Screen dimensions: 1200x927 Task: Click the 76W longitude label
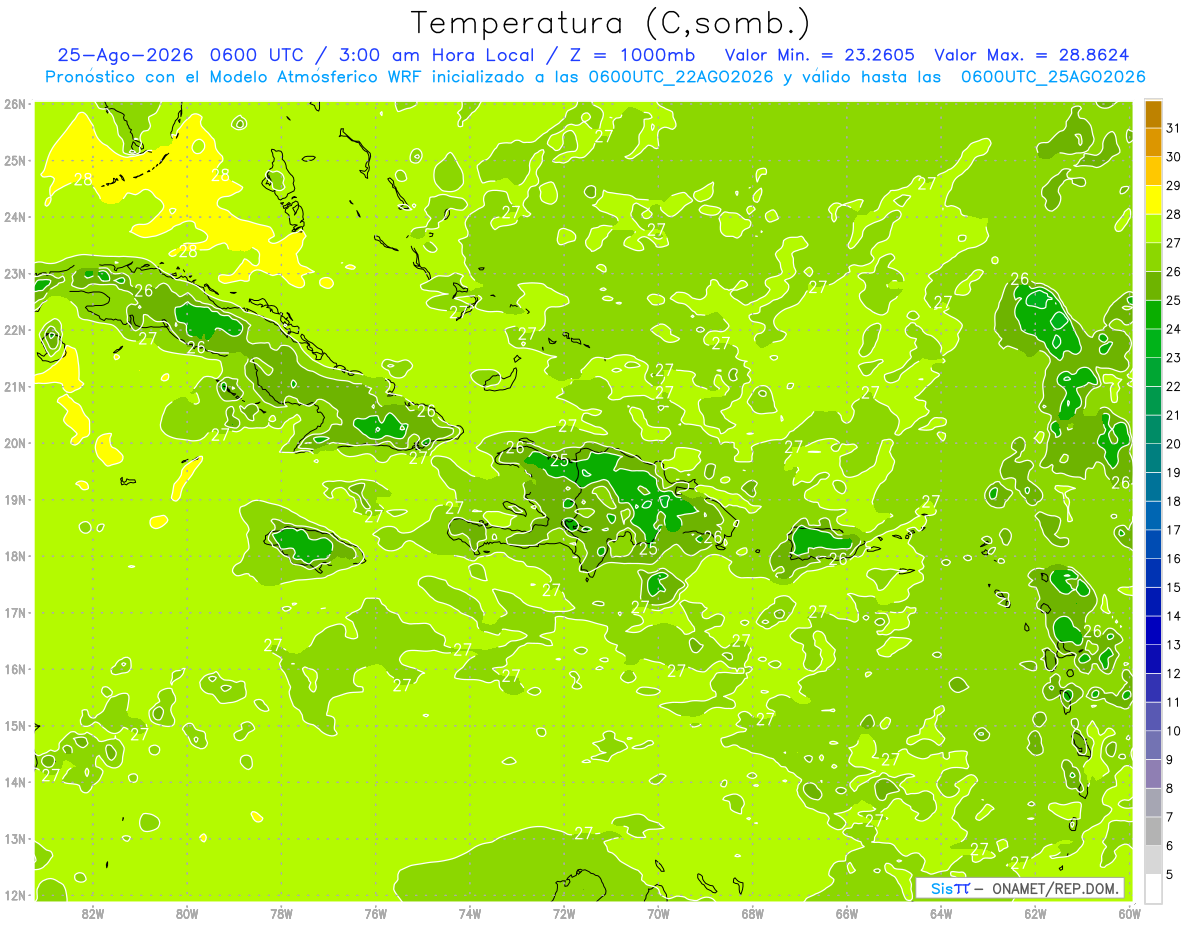376,913
